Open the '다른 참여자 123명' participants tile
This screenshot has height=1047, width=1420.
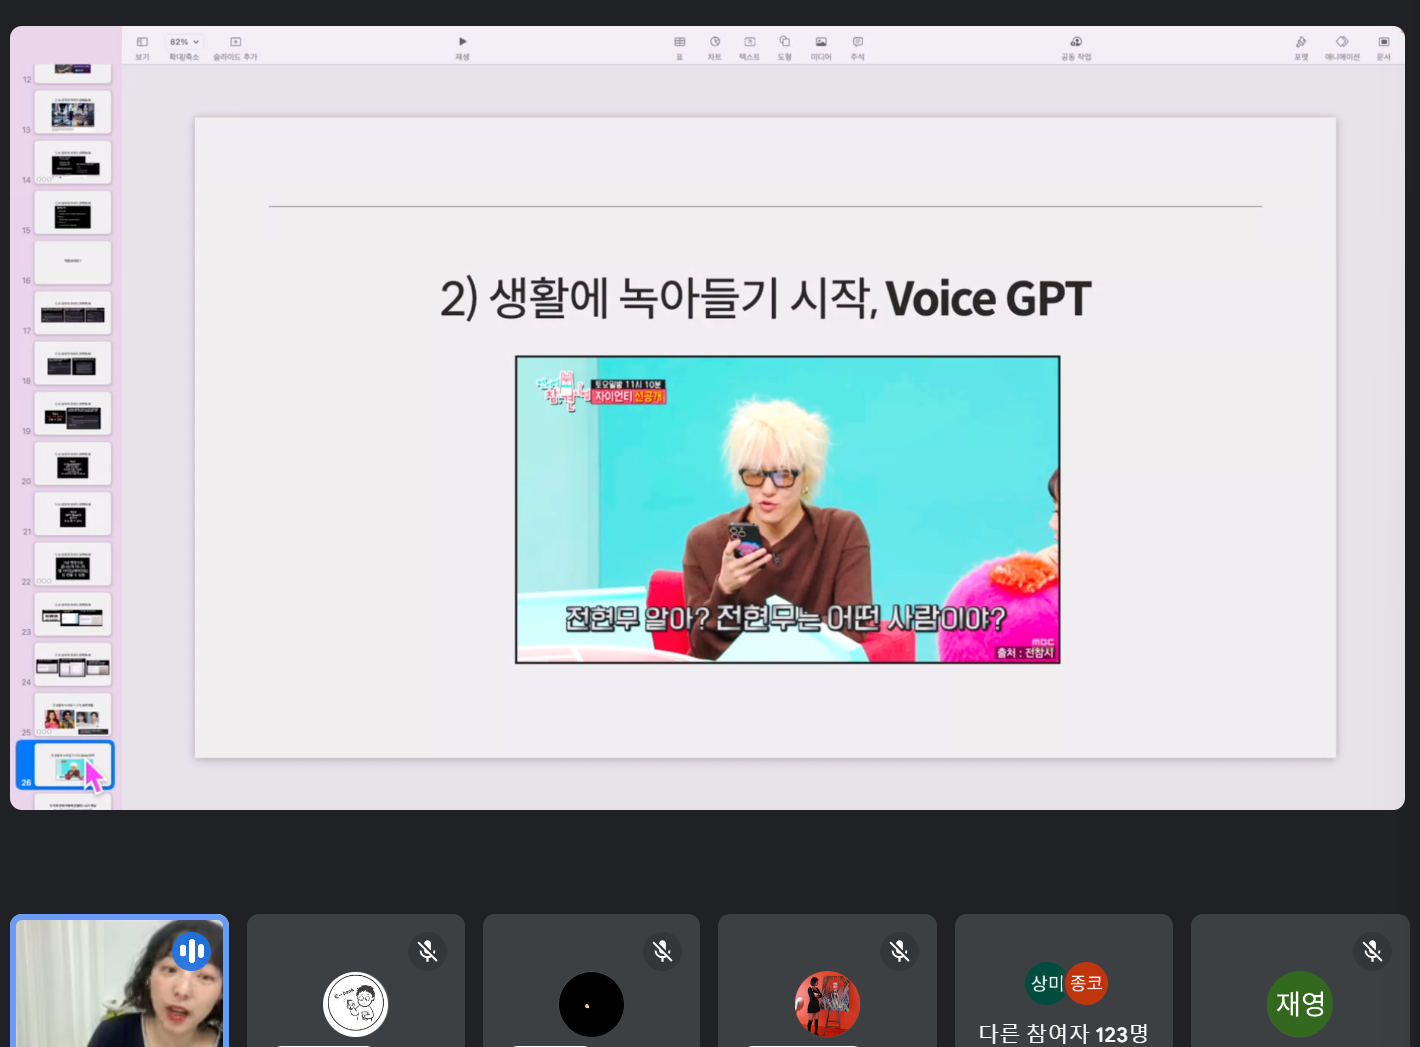pyautogui.click(x=1064, y=981)
